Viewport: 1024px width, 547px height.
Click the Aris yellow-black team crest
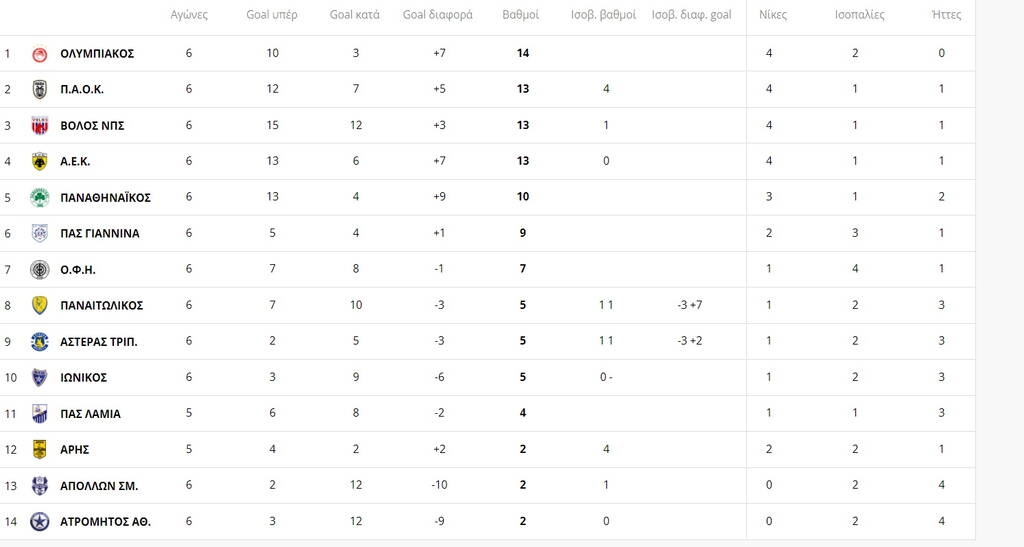pos(40,450)
